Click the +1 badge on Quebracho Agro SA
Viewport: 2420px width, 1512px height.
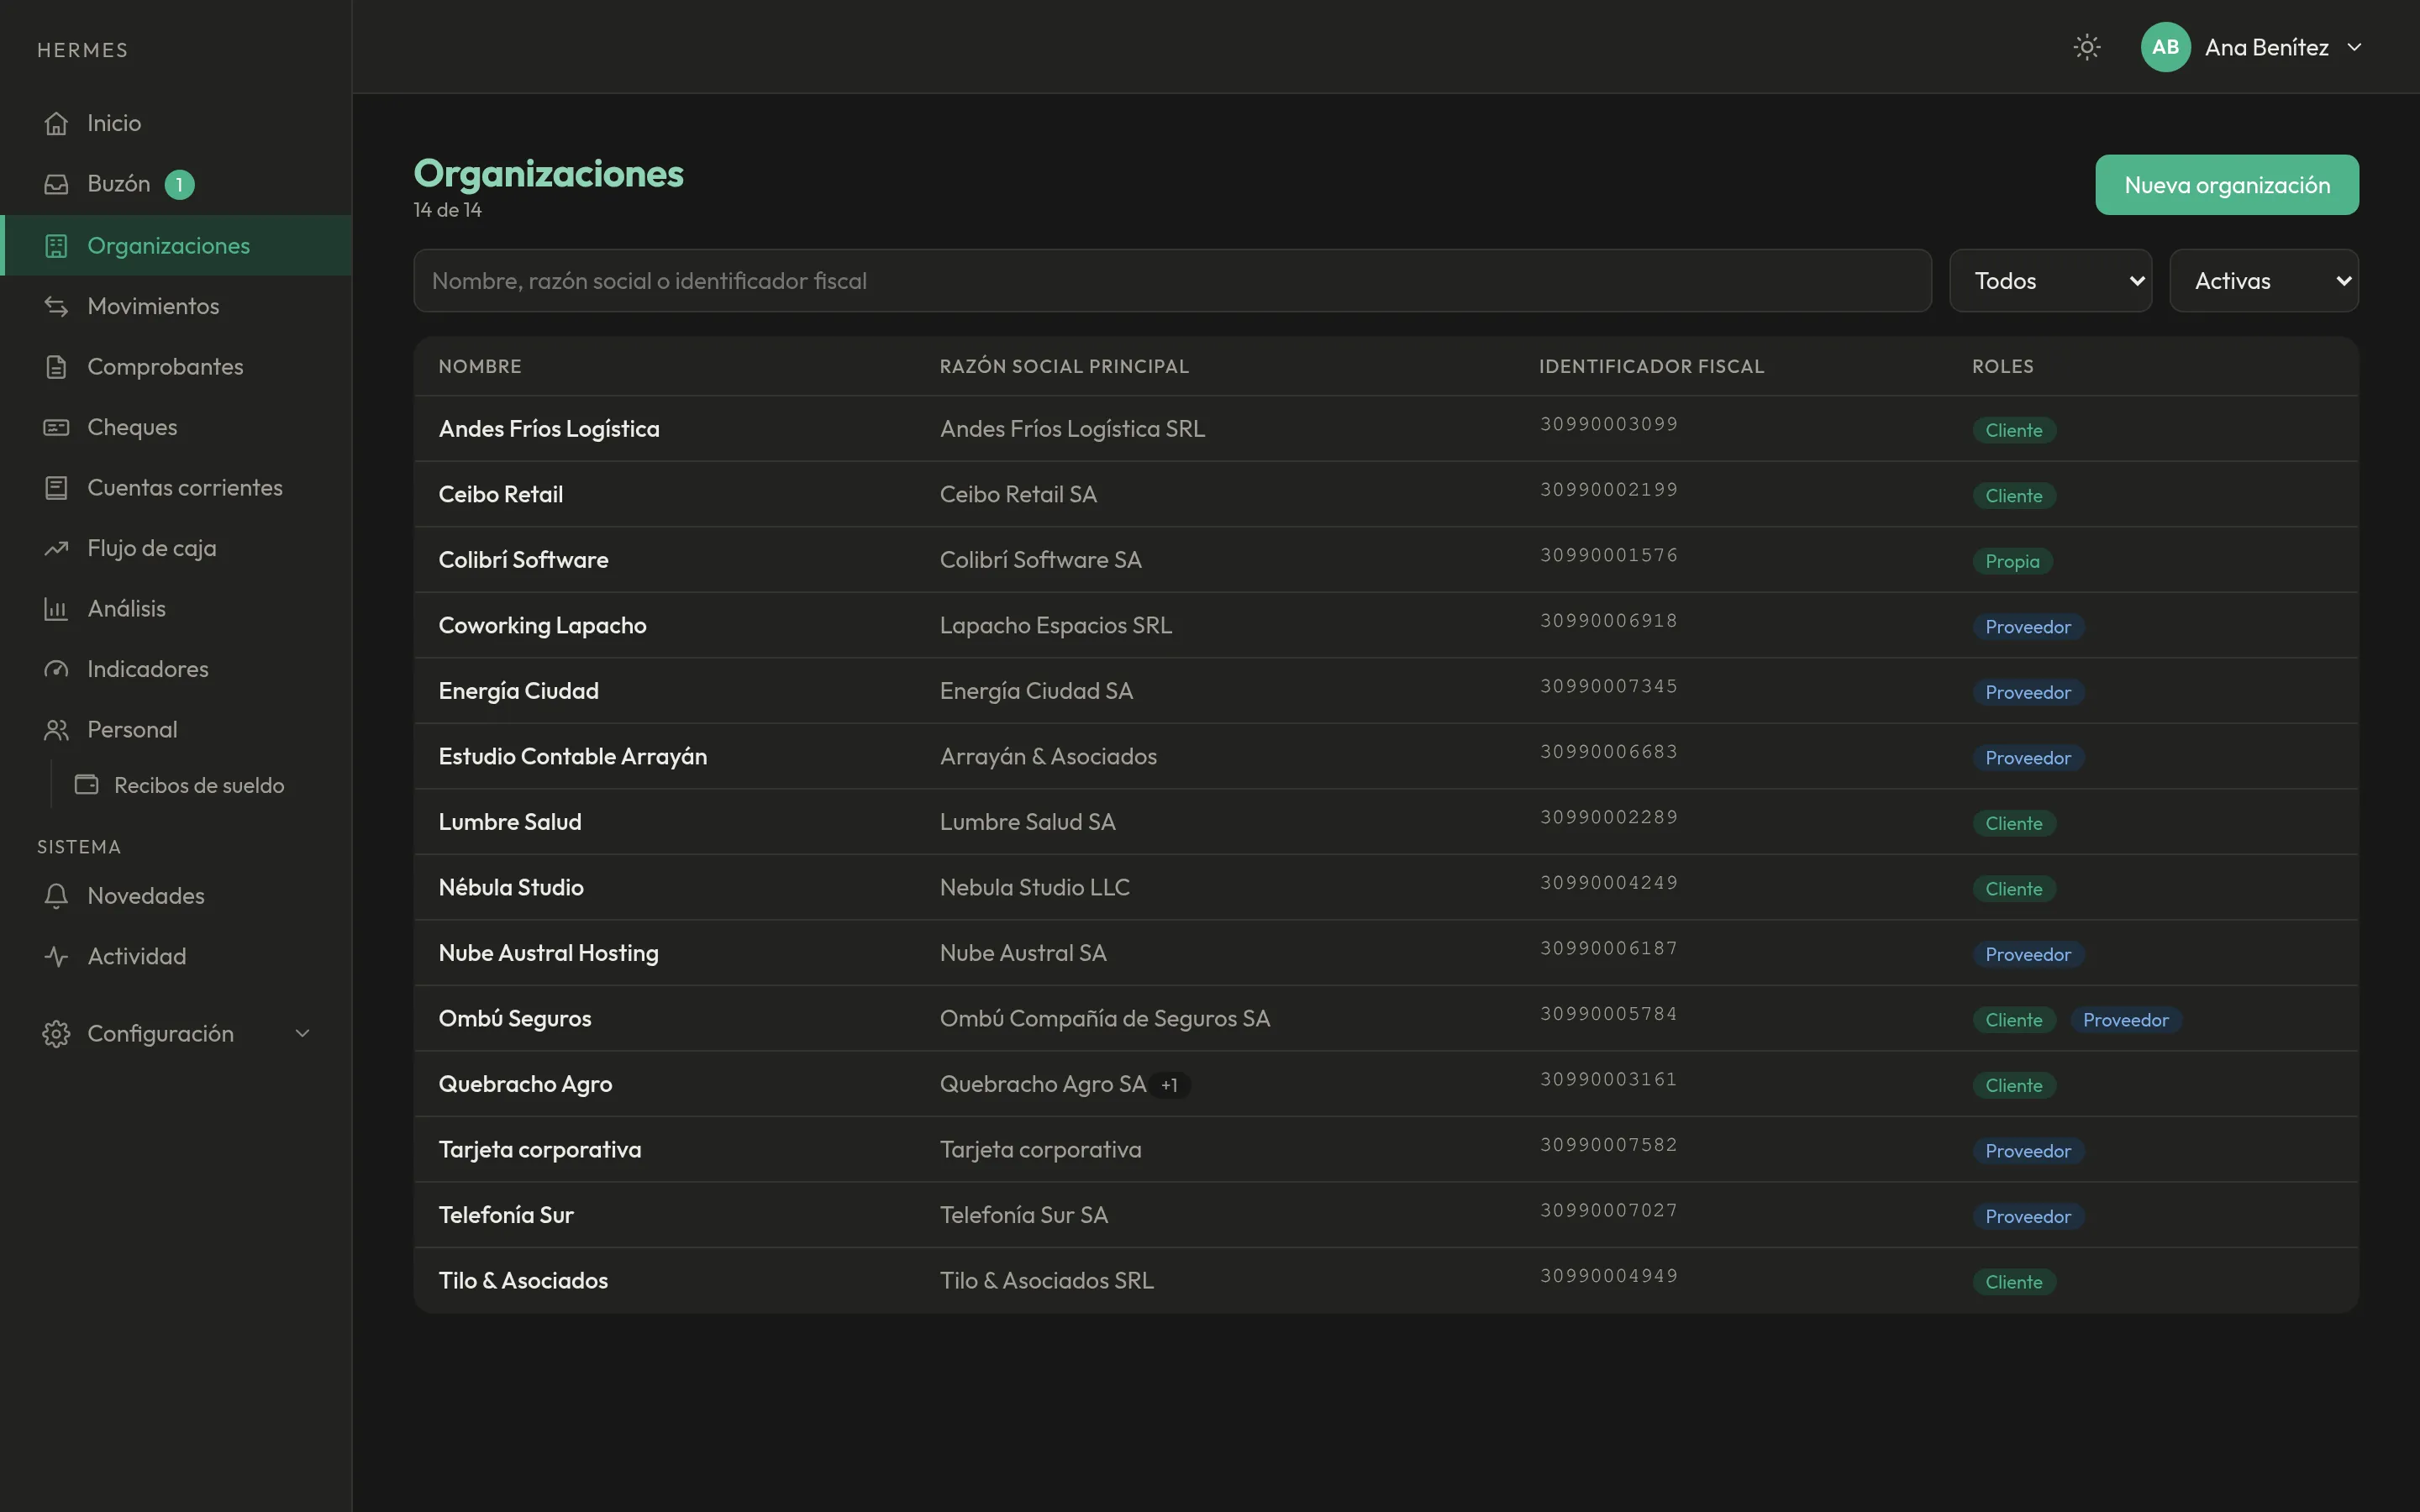(1169, 1085)
